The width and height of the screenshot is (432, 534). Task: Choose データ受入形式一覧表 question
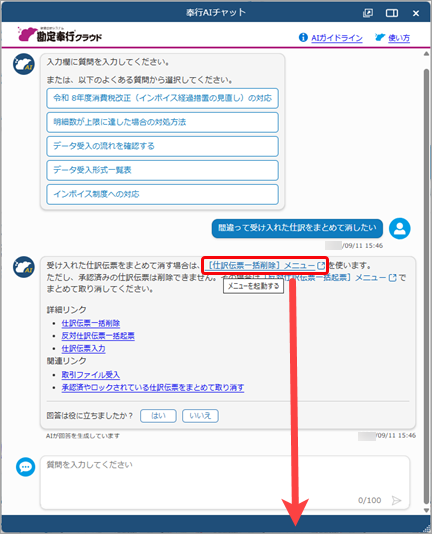(x=163, y=170)
